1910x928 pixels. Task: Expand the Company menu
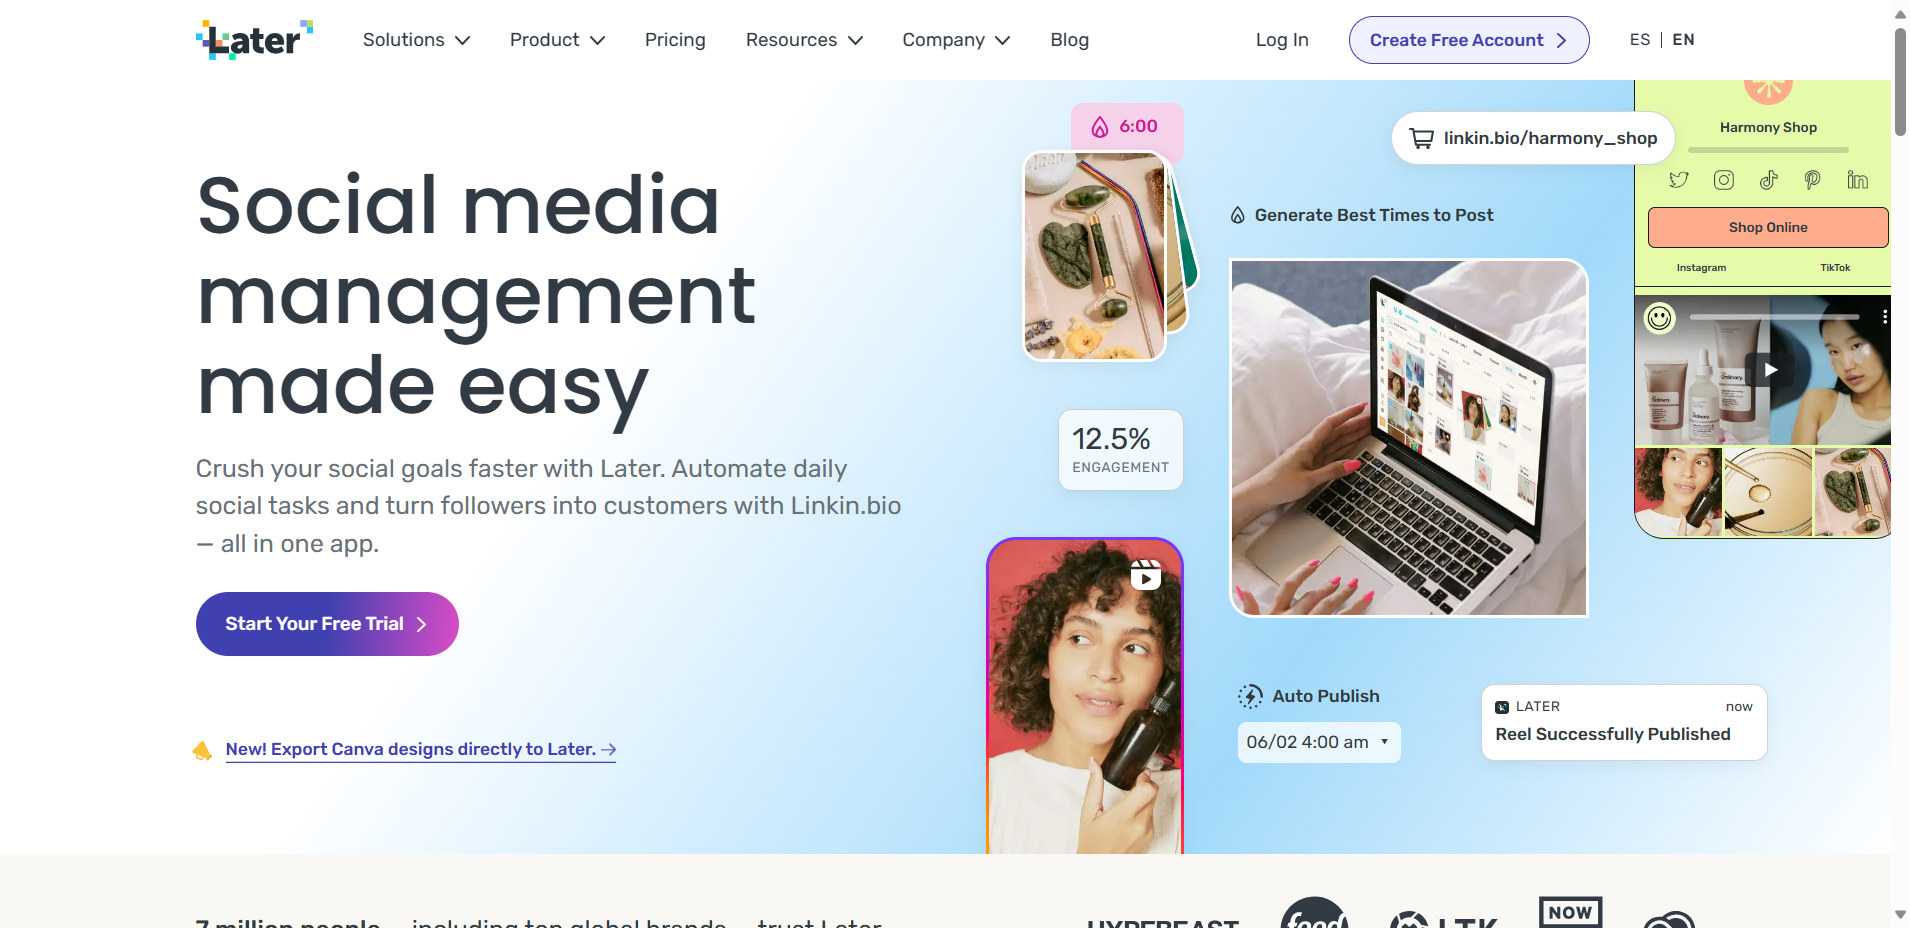pos(956,40)
